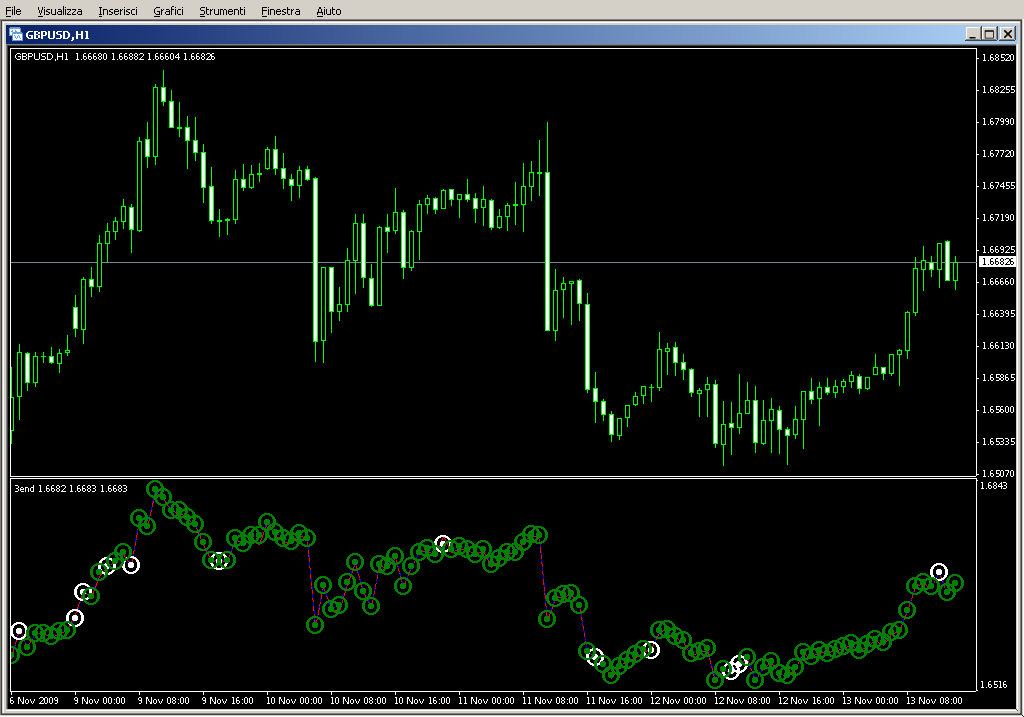Click the 12 Nov 08:00 time label
This screenshot has width=1024, height=717.
coord(742,701)
